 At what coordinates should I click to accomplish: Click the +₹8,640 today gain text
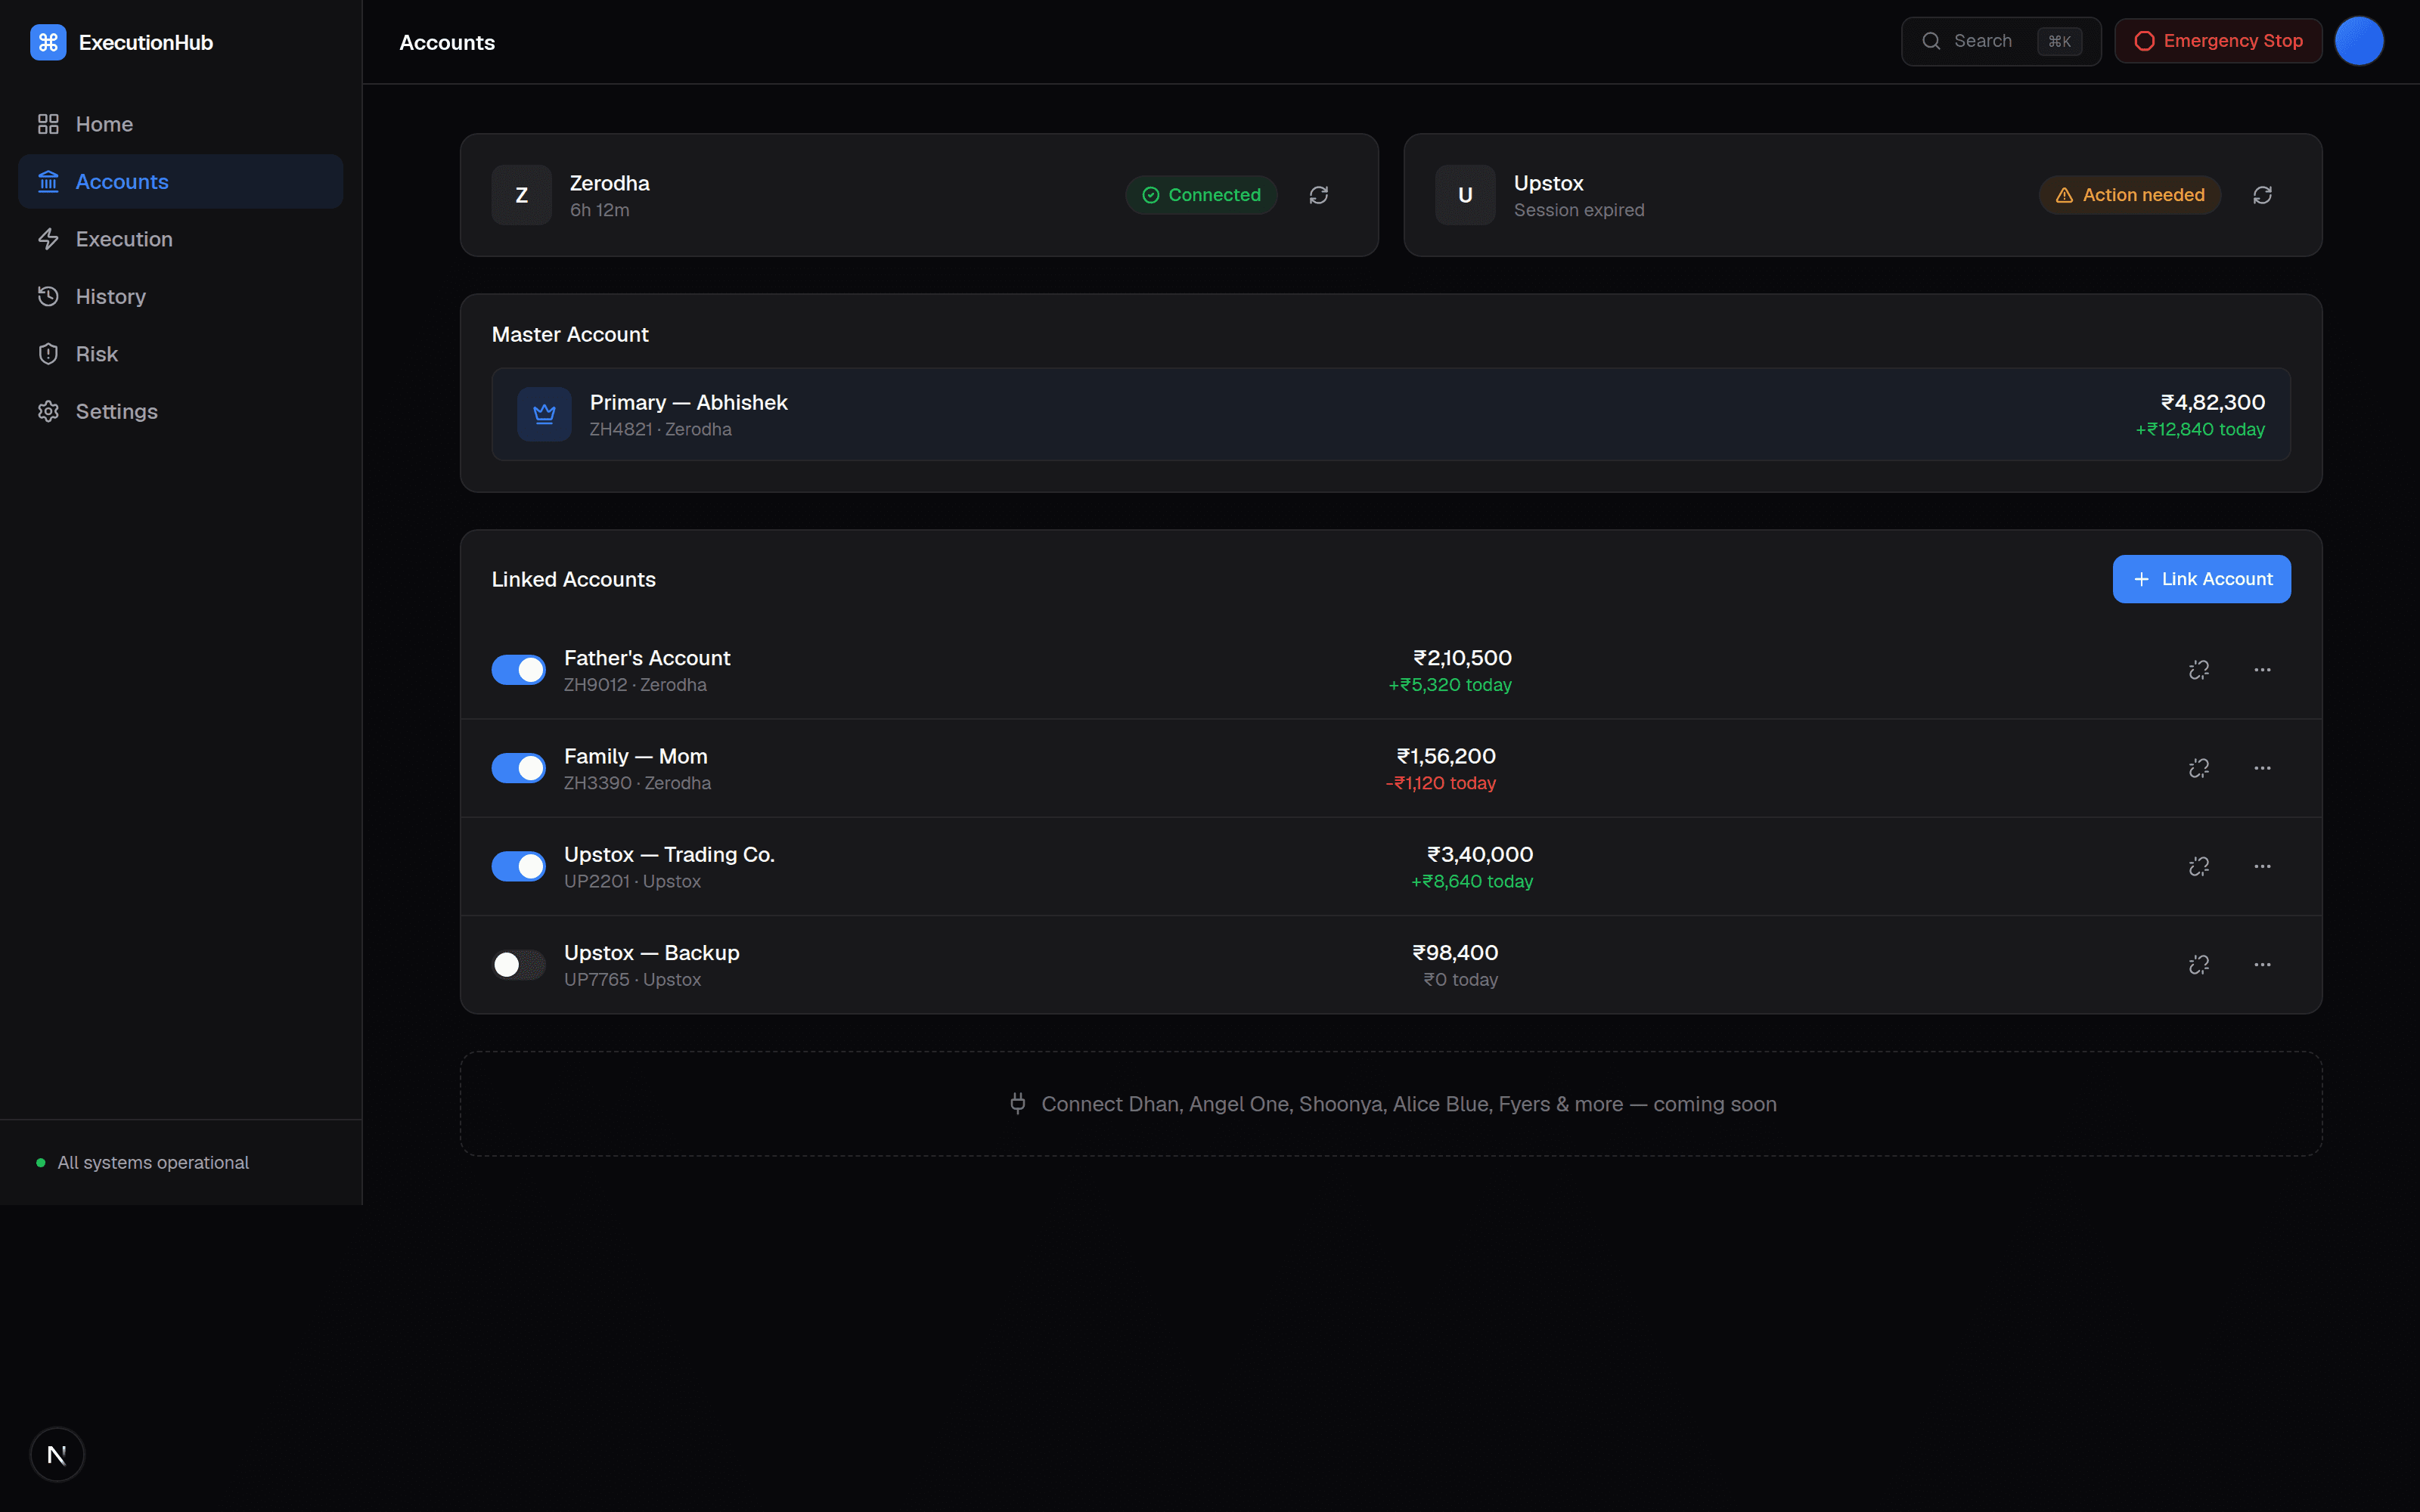coord(1472,881)
